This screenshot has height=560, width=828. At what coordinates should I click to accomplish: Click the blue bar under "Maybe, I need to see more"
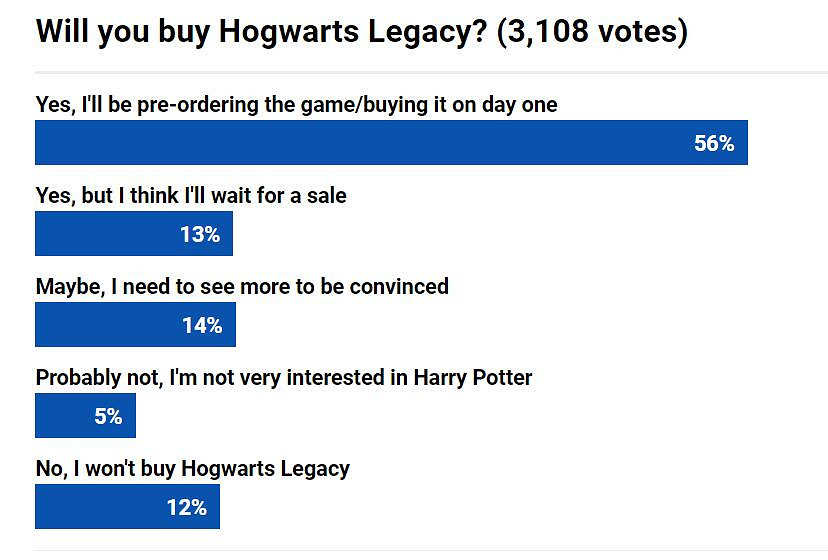tap(100, 325)
